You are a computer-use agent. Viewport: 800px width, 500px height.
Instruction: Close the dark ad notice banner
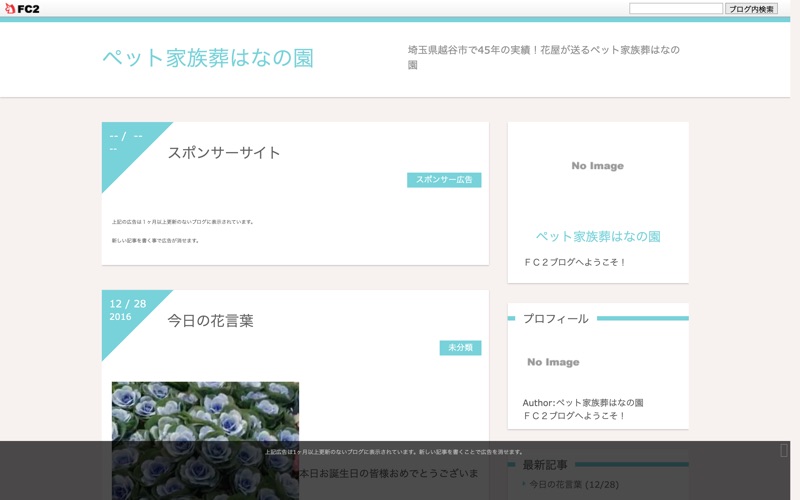(784, 450)
